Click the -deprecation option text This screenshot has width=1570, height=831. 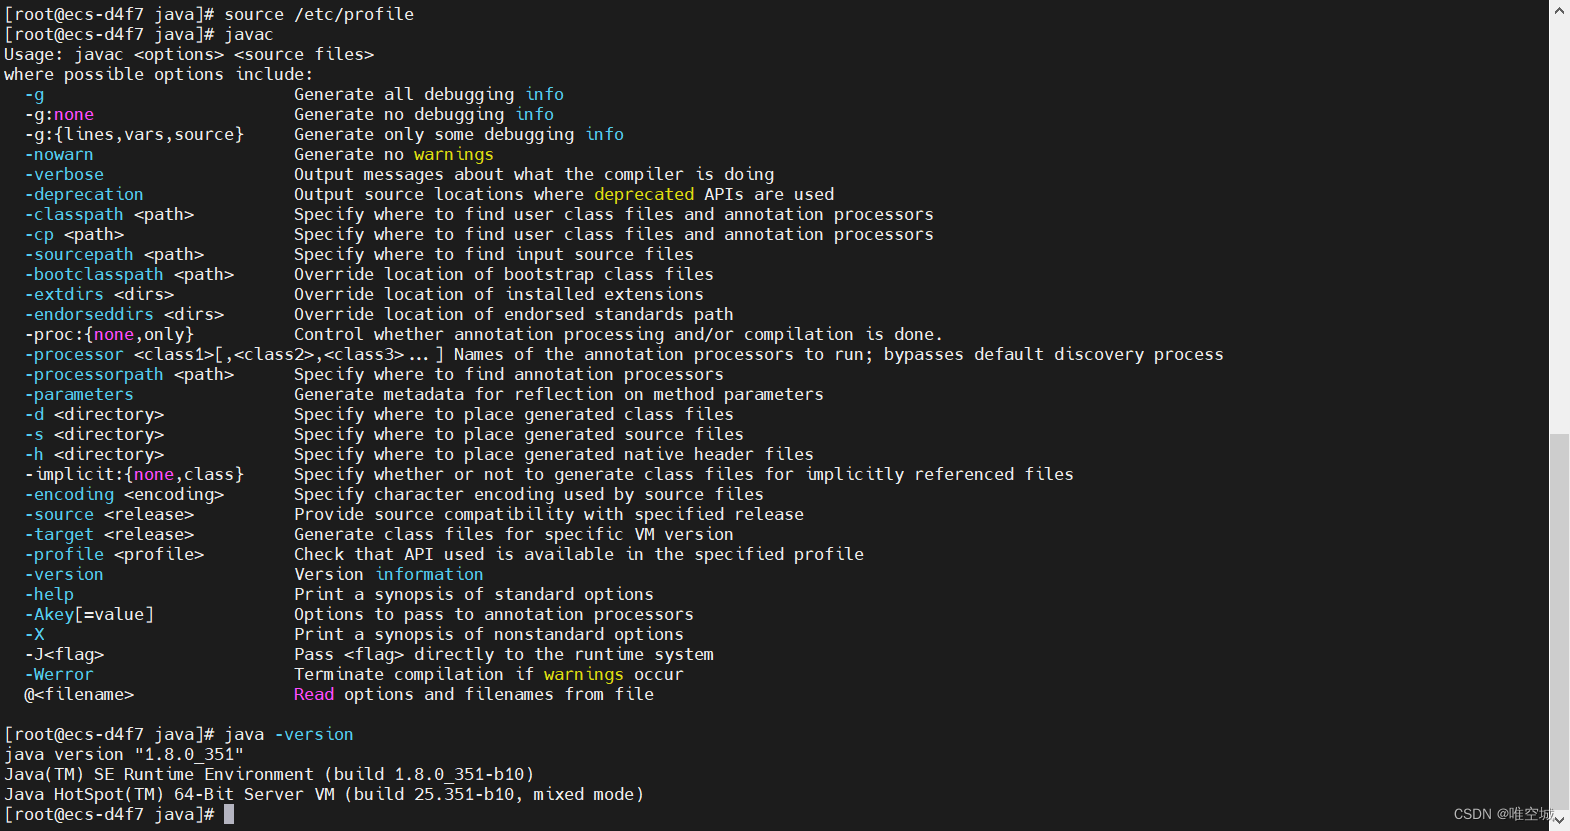point(84,194)
